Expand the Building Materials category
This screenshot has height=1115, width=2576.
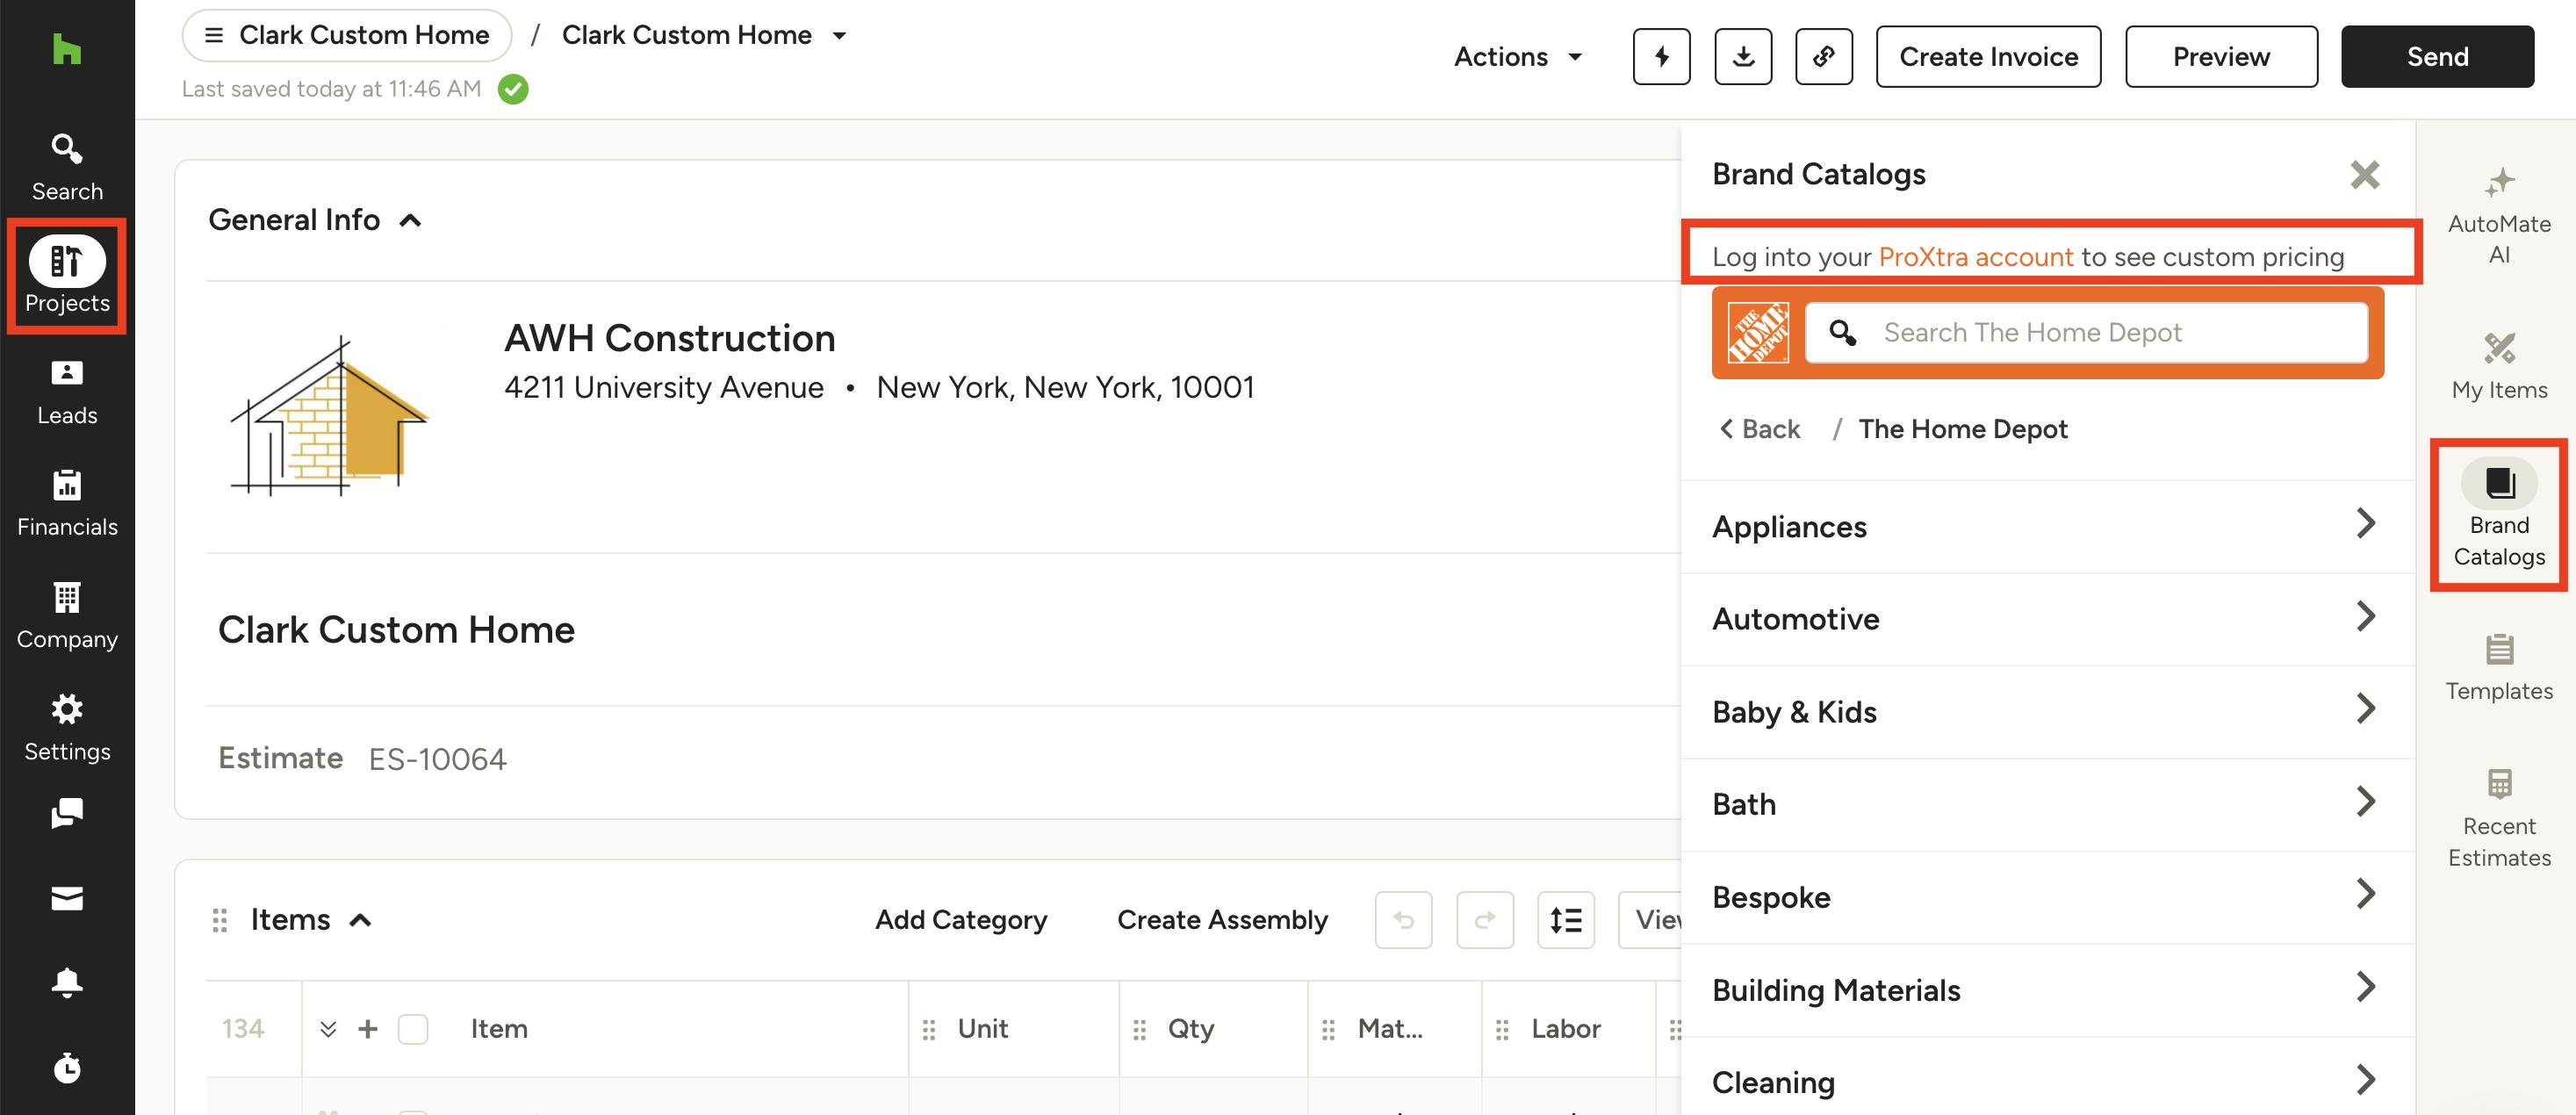[x=2047, y=990]
